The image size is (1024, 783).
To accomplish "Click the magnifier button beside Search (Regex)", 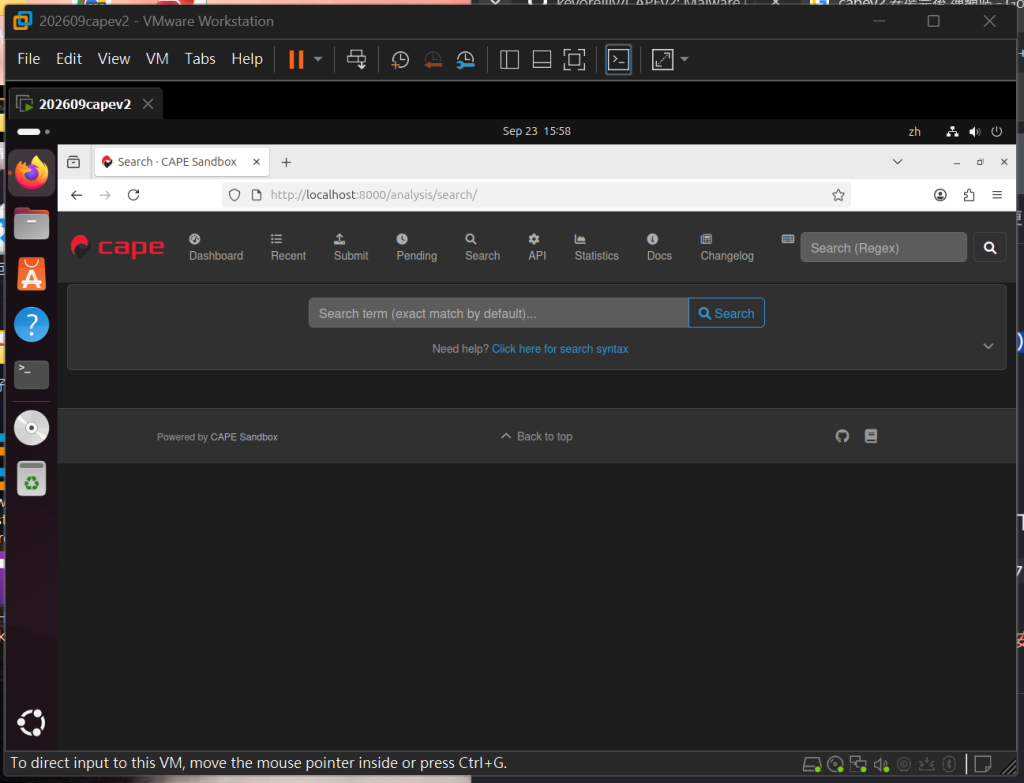I will pyautogui.click(x=989, y=248).
